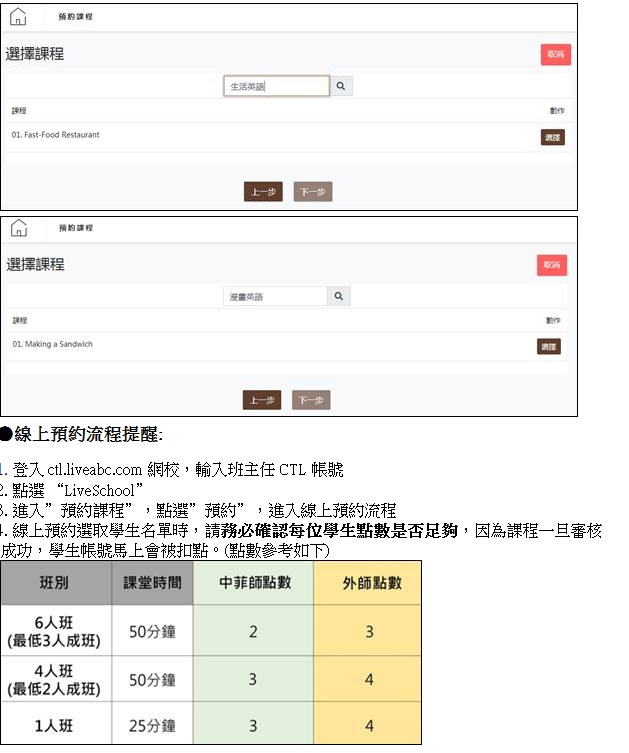Viewport: 629px width, 753px height.
Task: Click the home icon in the top panel
Action: click(19, 18)
